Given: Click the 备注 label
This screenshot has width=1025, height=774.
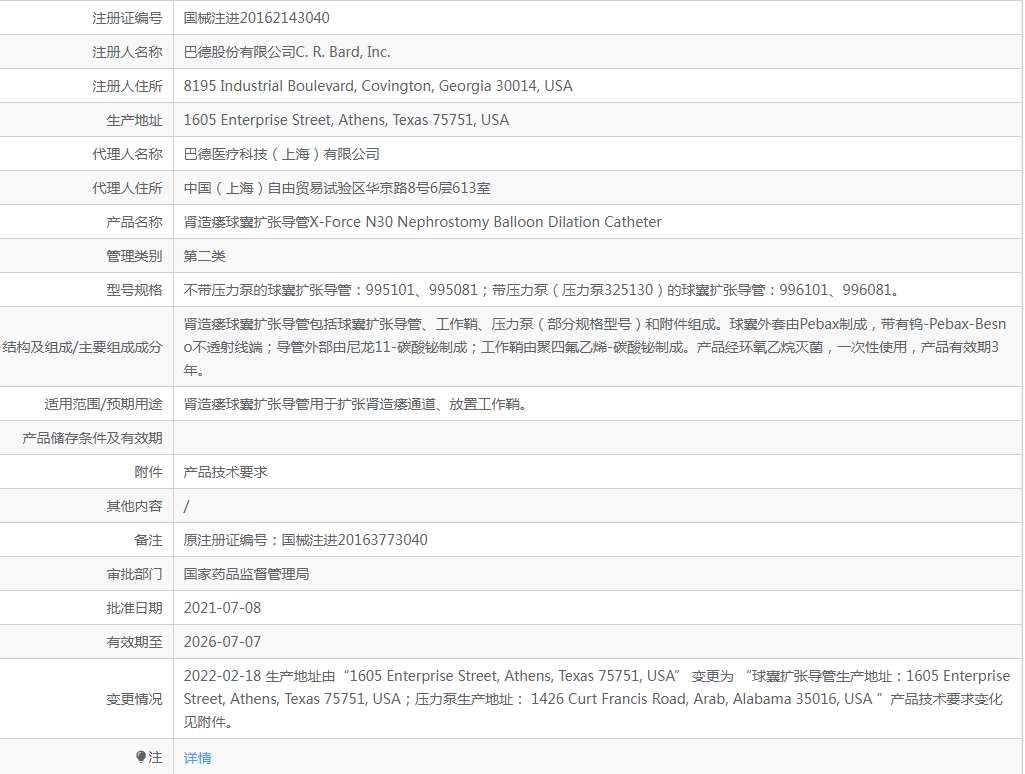Looking at the screenshot, I should [x=148, y=540].
